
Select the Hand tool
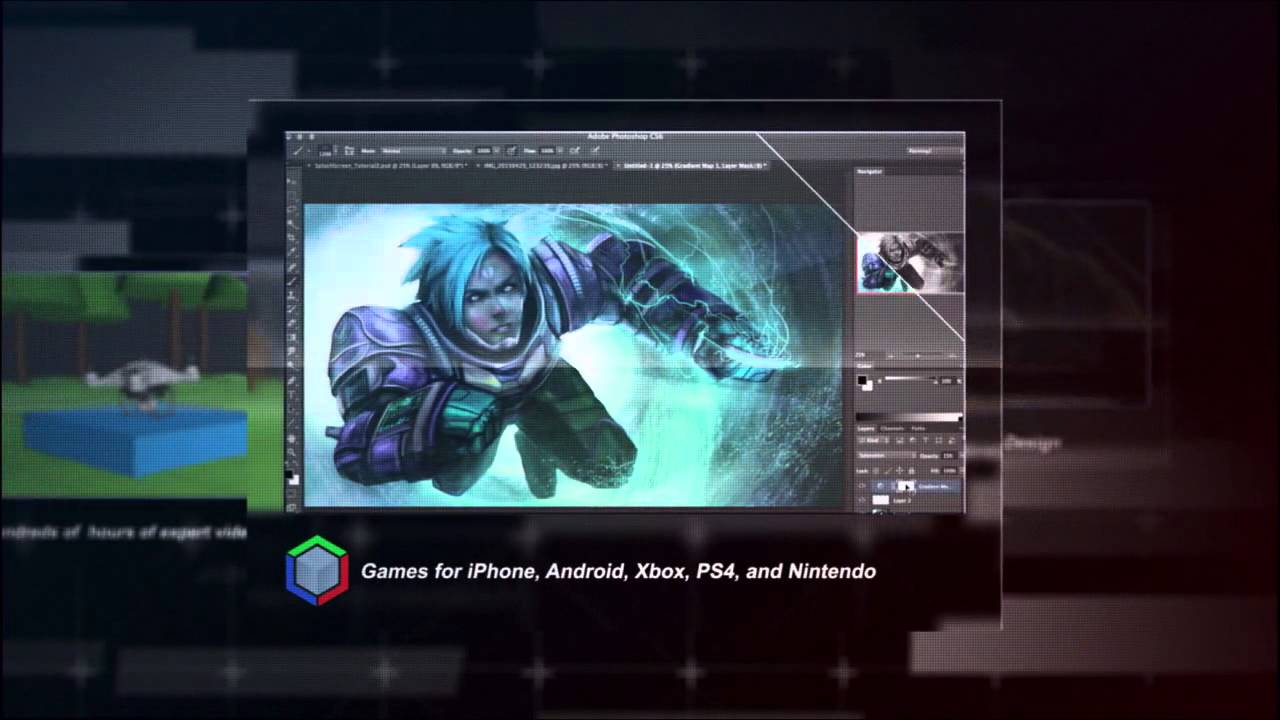pyautogui.click(x=291, y=439)
